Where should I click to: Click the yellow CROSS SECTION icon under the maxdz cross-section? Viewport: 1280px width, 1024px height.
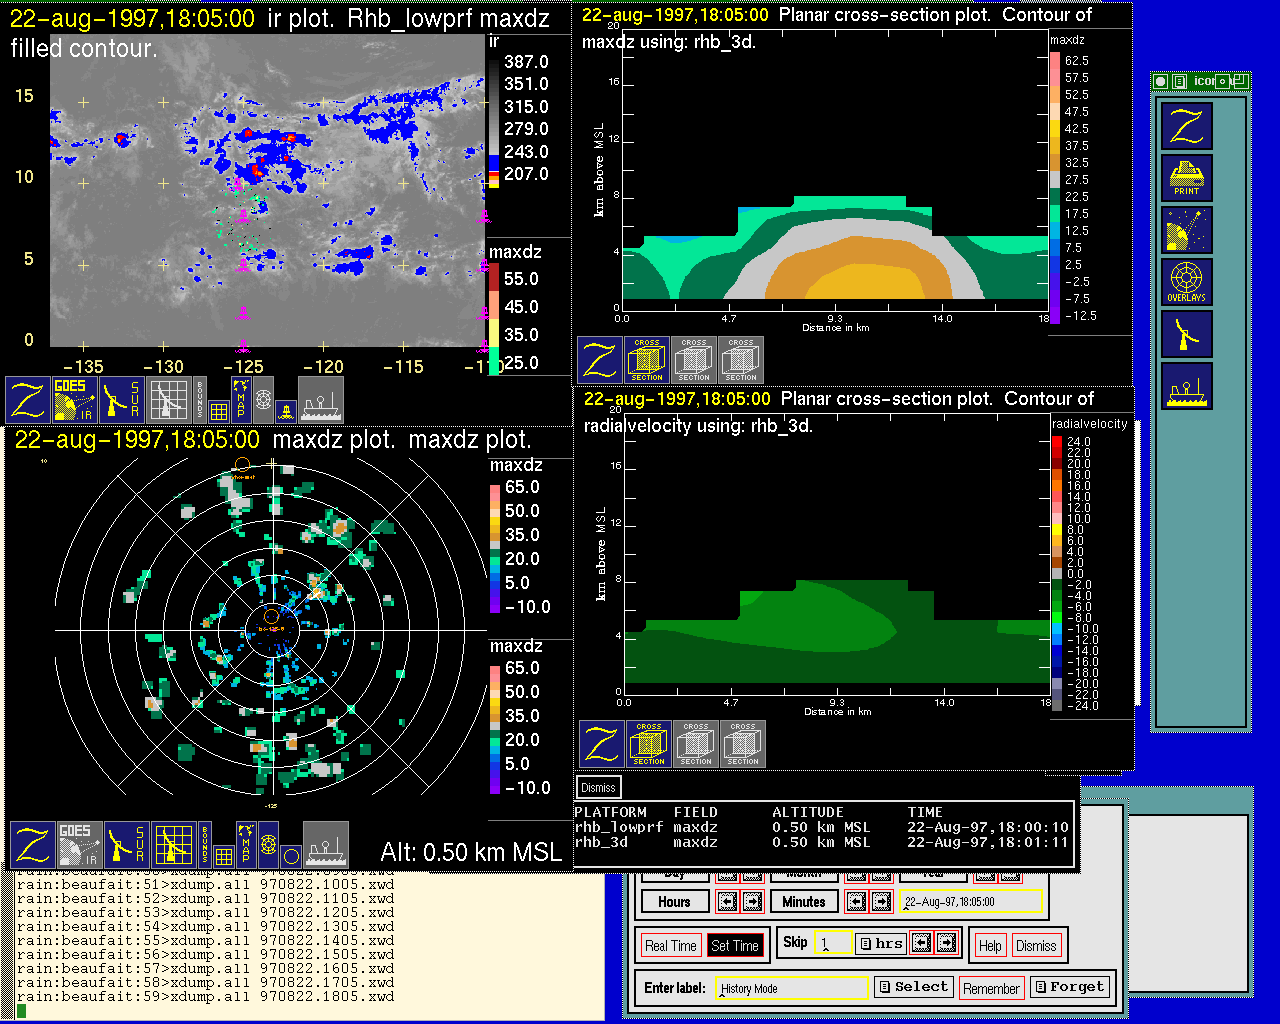click(x=647, y=360)
